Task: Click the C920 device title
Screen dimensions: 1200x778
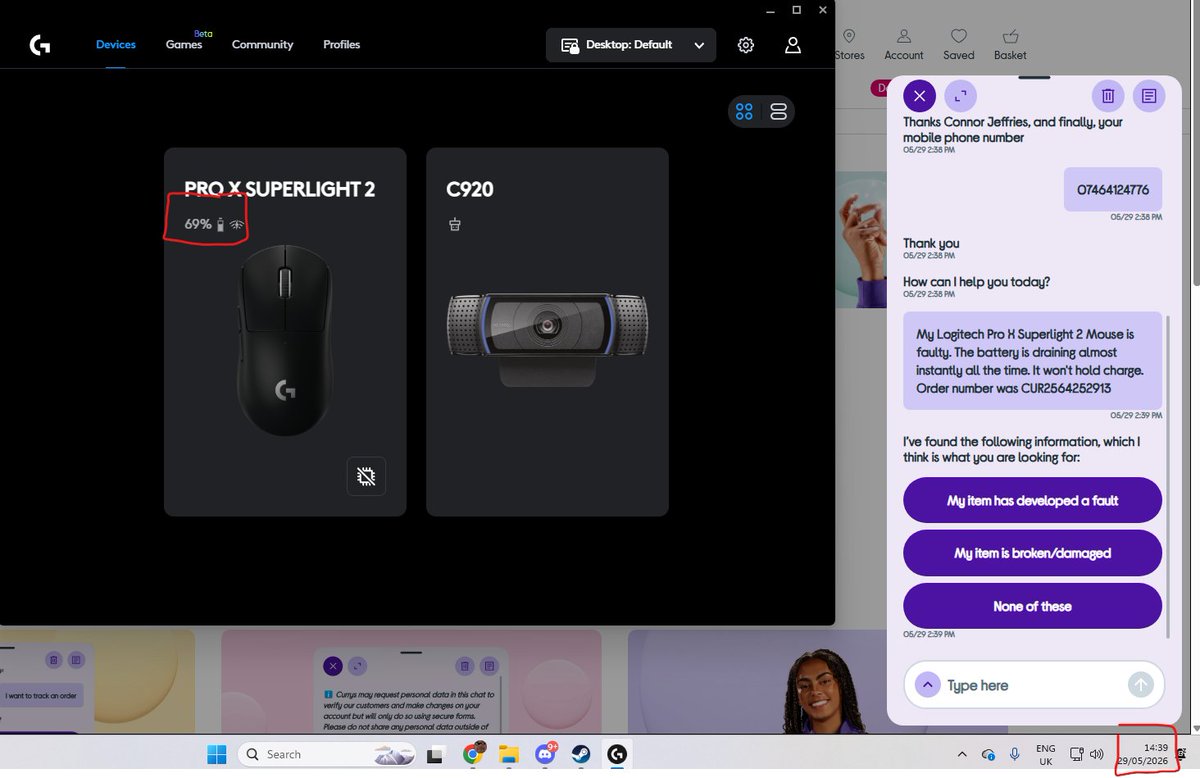Action: coord(470,189)
